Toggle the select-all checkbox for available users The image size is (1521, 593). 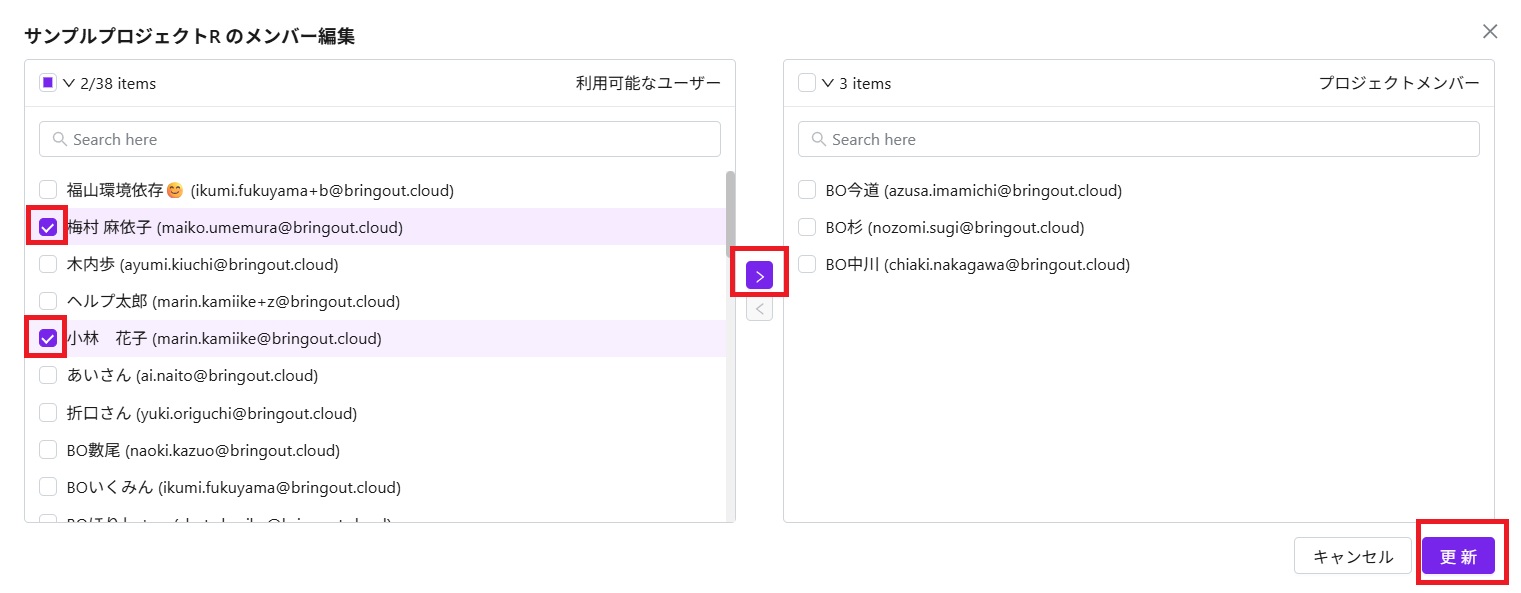[48, 83]
